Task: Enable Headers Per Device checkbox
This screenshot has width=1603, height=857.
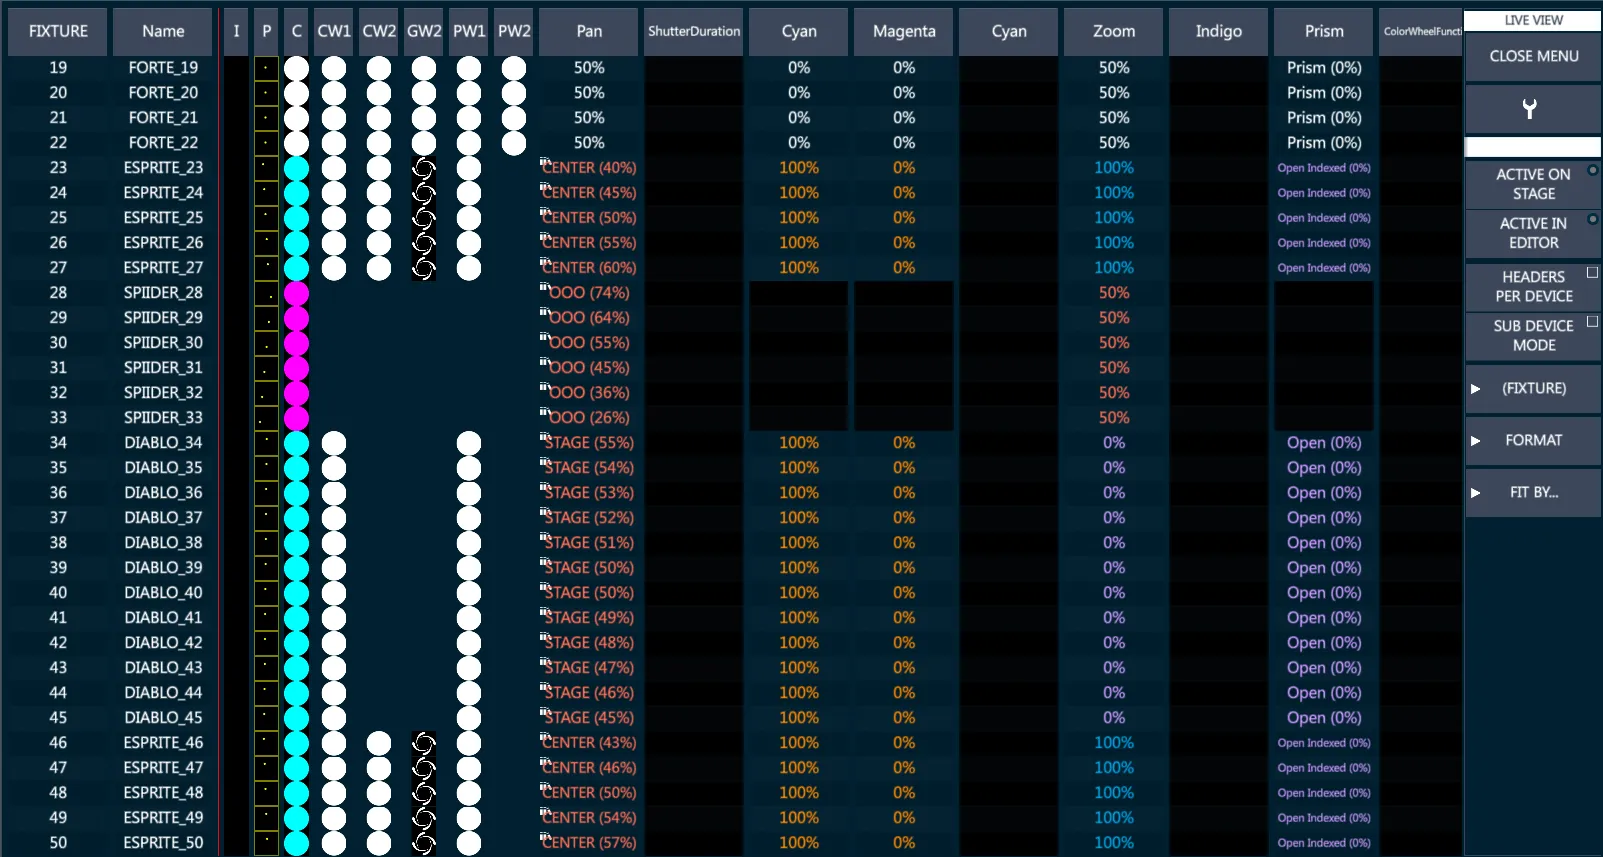Action: [1592, 272]
